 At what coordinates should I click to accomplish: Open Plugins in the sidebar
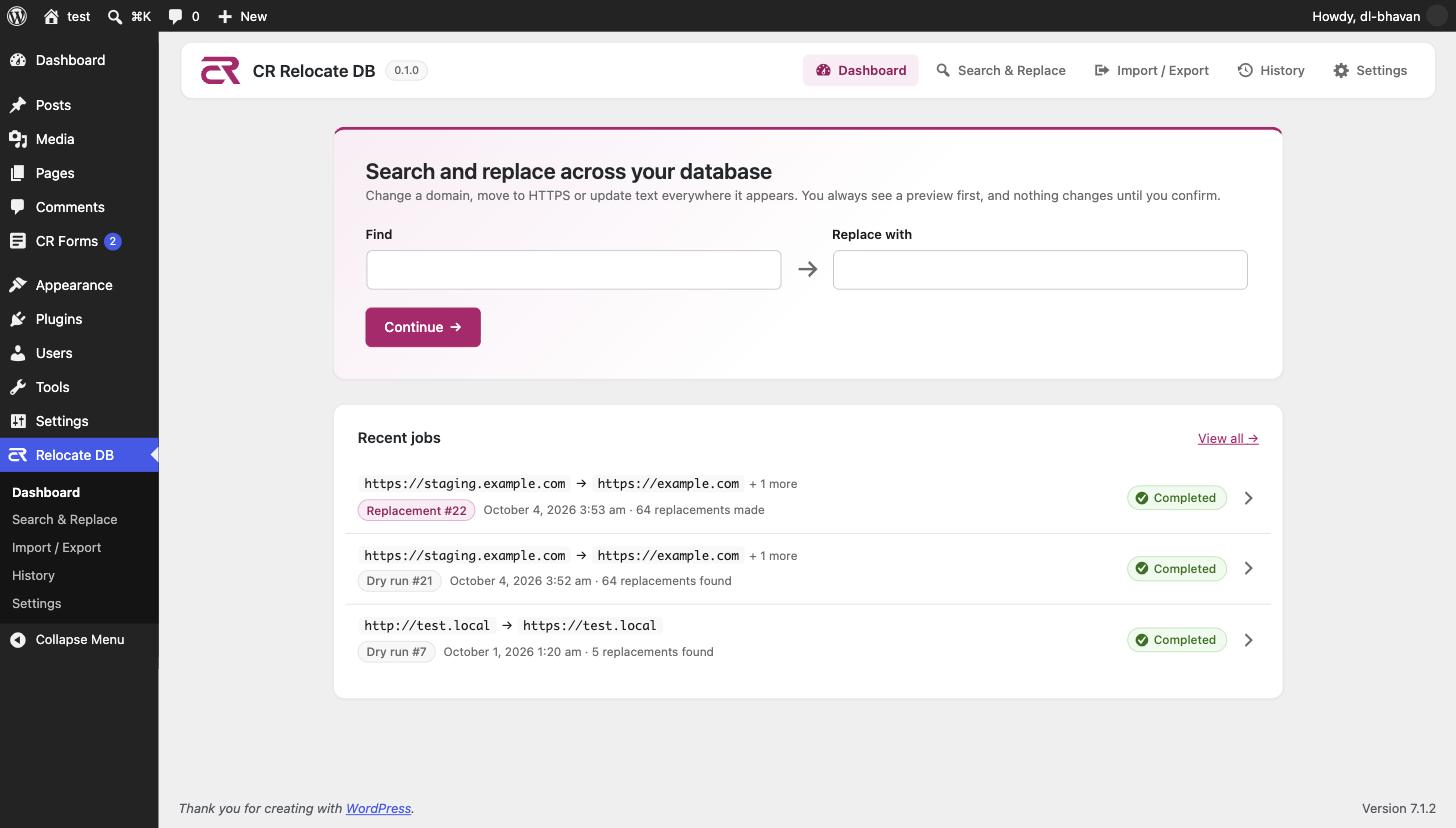tap(79, 319)
